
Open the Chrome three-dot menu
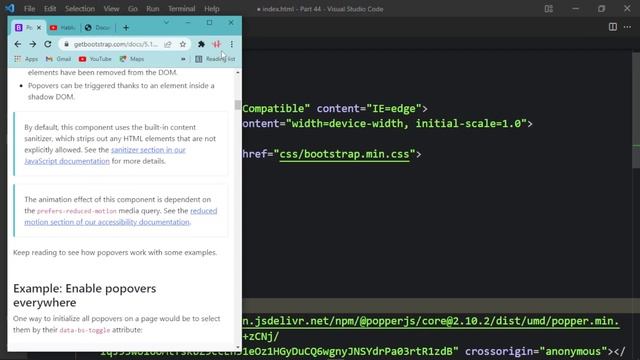(x=231, y=44)
